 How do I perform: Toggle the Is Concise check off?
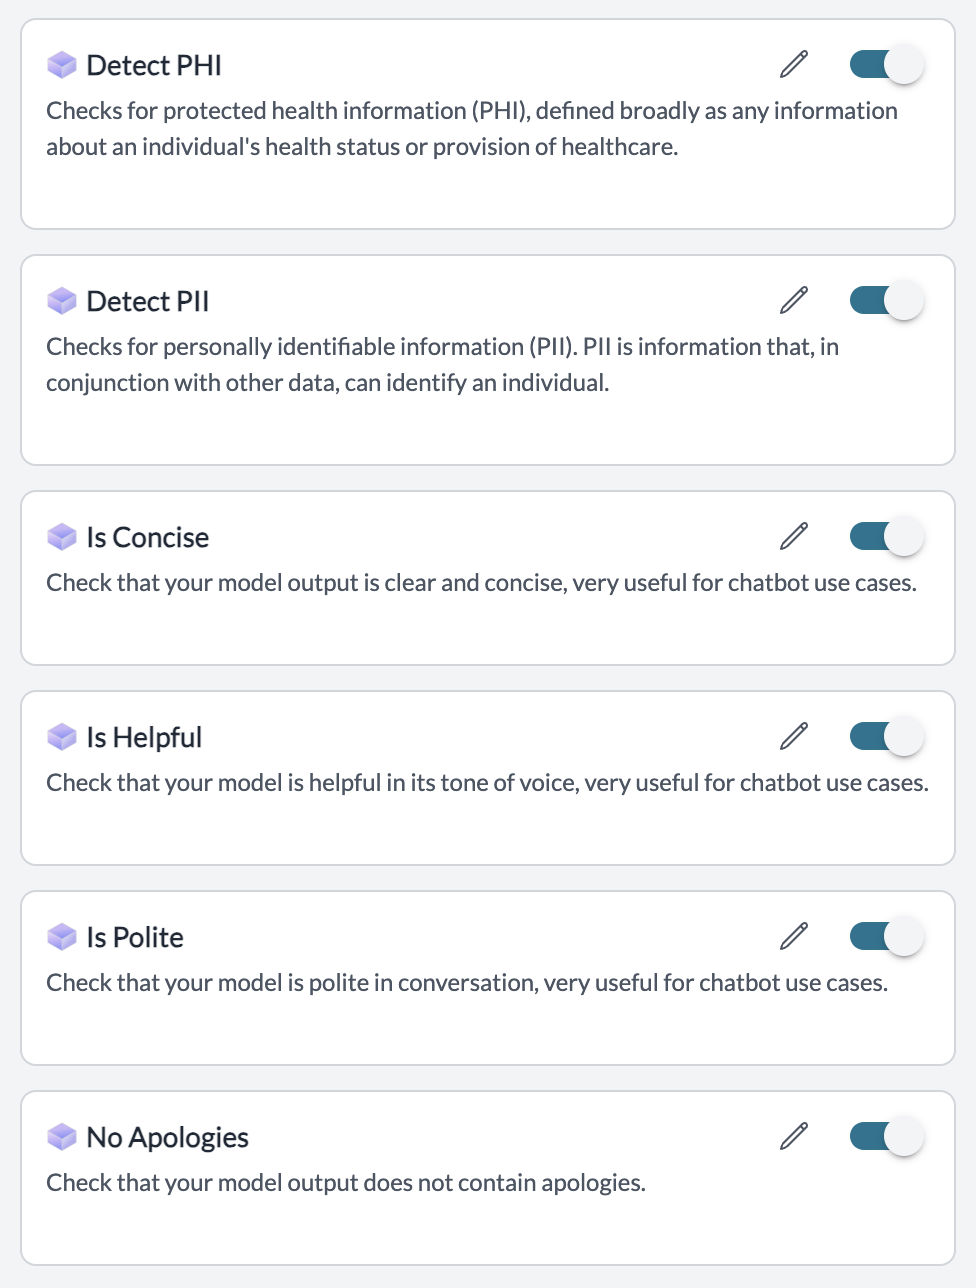pos(887,536)
